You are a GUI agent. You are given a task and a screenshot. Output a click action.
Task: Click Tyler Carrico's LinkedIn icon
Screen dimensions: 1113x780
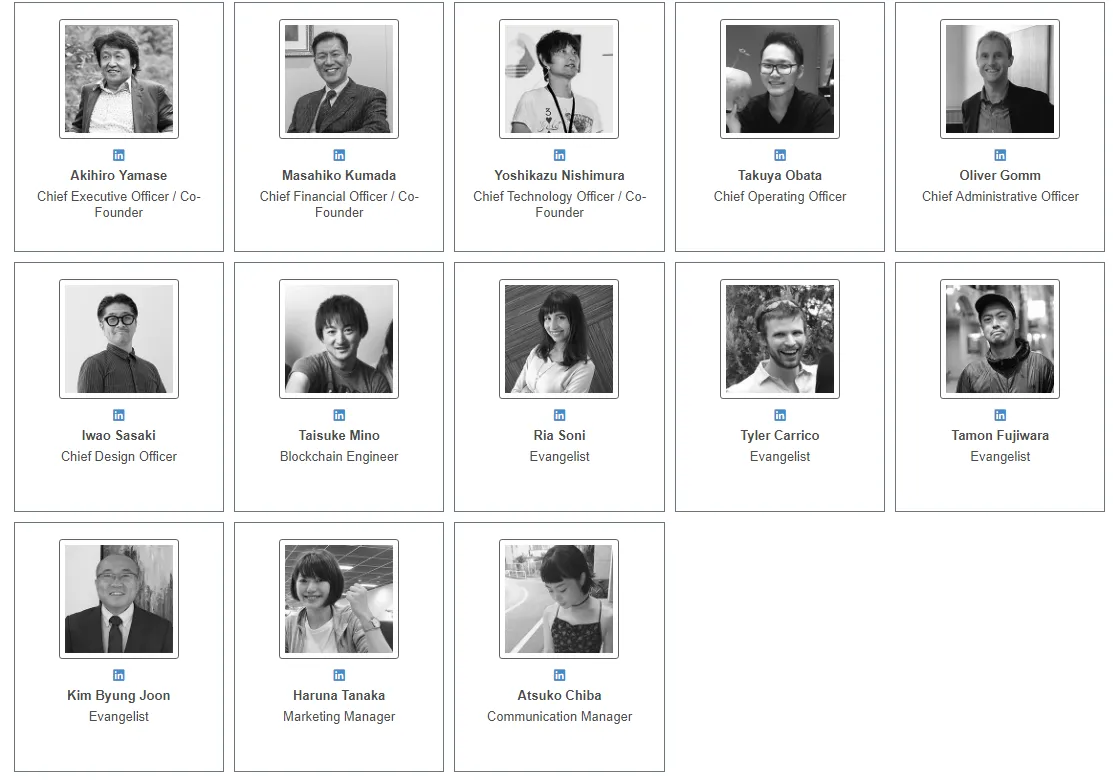pos(780,414)
